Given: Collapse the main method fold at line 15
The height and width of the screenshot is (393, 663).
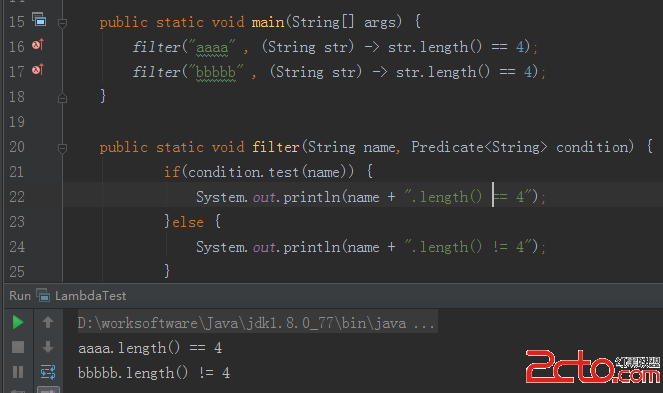Looking at the screenshot, I should (62, 23).
